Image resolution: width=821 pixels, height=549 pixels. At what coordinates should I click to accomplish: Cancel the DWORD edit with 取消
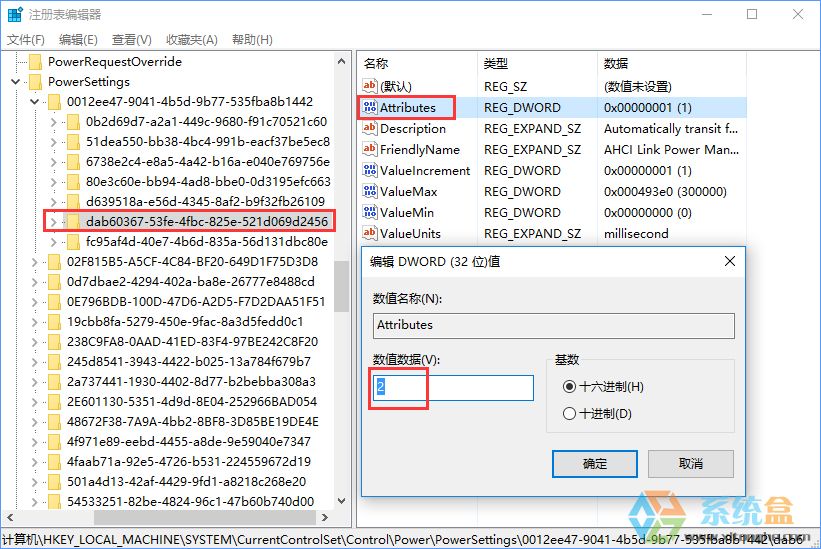pyautogui.click(x=691, y=464)
